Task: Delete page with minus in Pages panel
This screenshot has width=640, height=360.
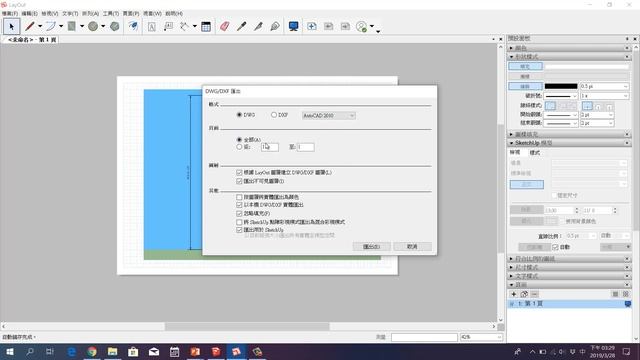Action: [534, 294]
